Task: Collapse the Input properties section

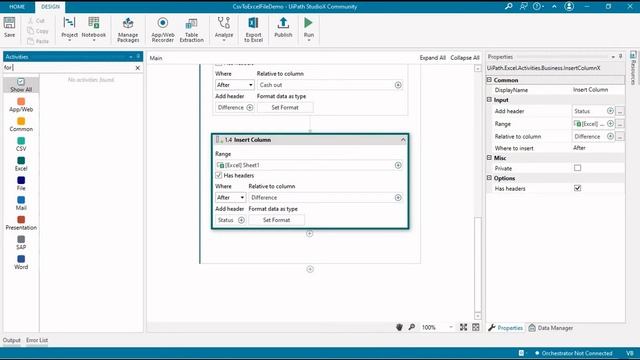Action: pos(489,100)
